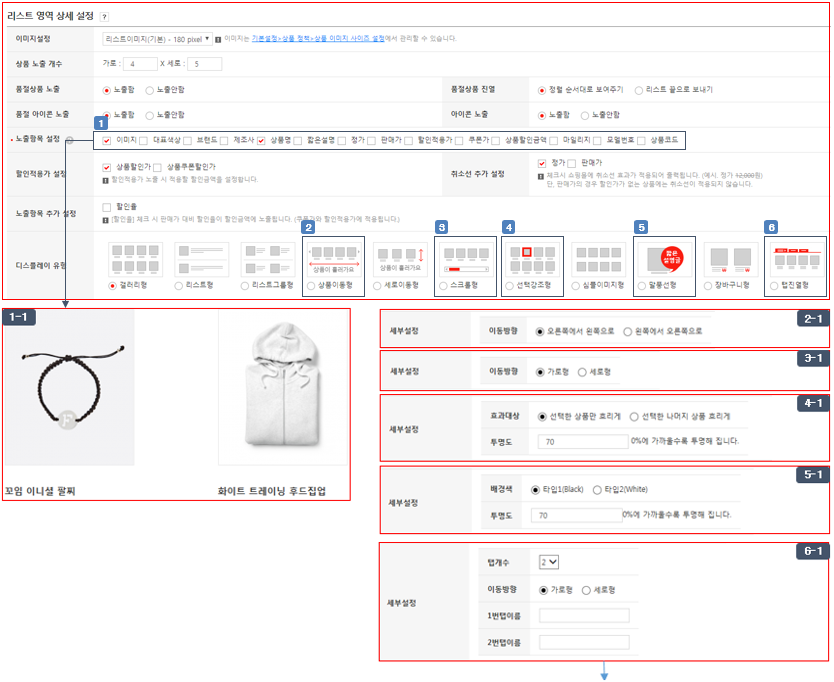Enable the 할인율 checkbox

coord(108,207)
